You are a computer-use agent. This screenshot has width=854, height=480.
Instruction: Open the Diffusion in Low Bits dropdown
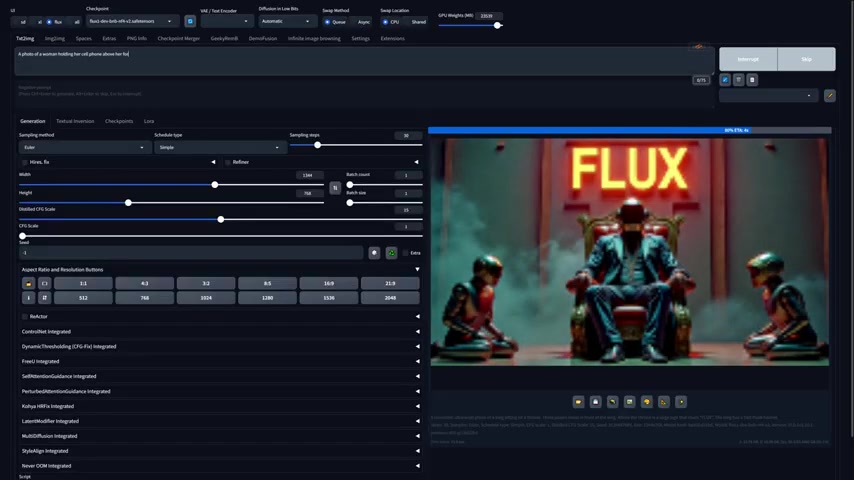(x=287, y=21)
